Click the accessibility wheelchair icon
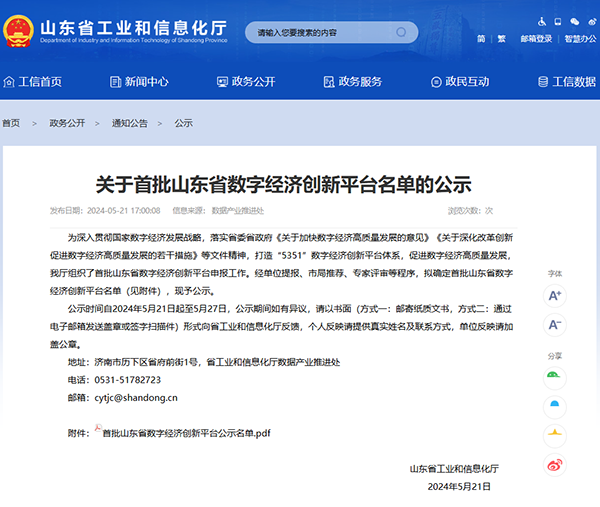The width and height of the screenshot is (600, 507). pyautogui.click(x=543, y=21)
